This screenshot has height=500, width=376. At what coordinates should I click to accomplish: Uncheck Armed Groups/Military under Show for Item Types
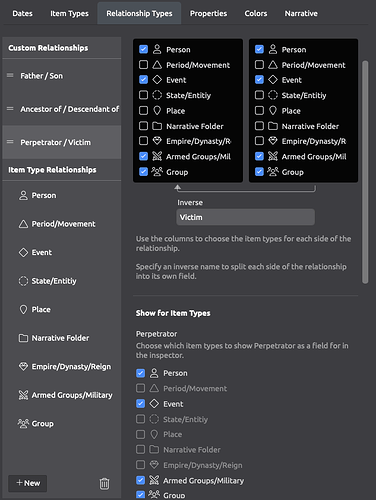[140, 480]
